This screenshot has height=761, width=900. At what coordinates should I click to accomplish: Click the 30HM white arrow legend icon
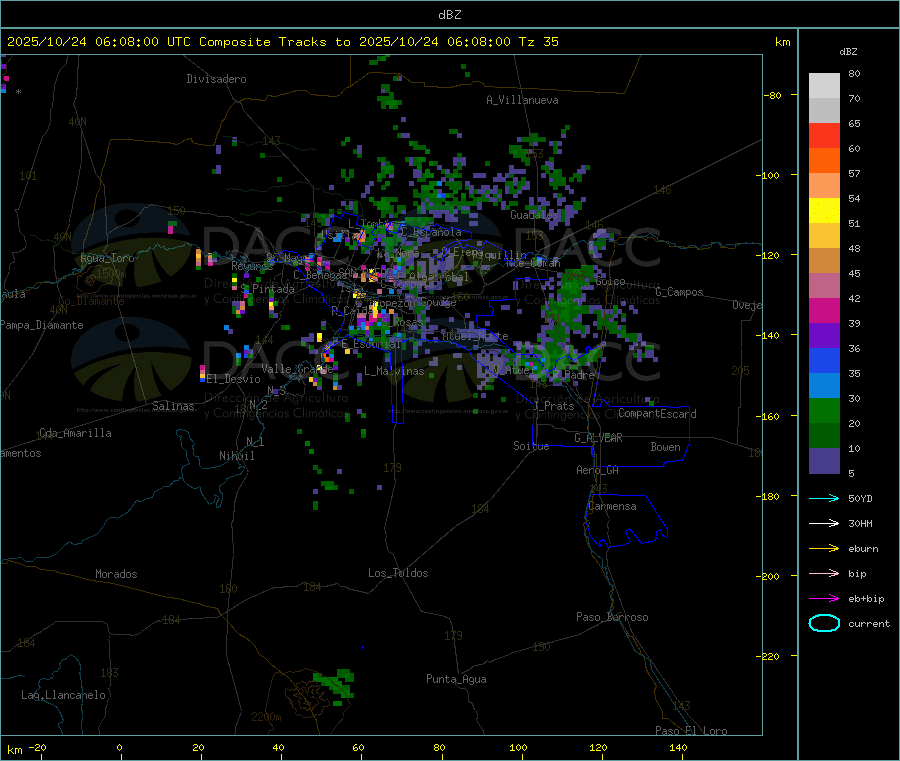point(824,523)
